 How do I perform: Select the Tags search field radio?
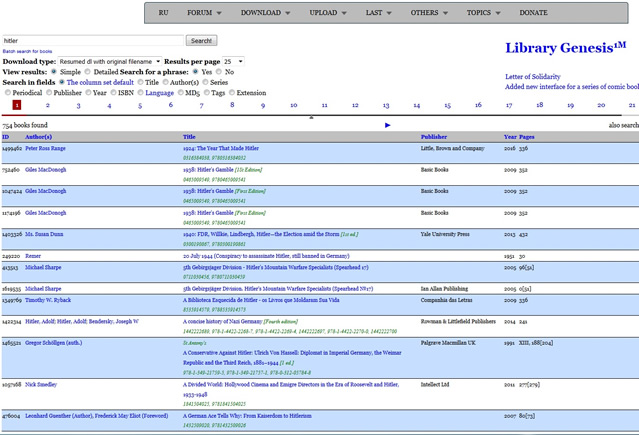click(207, 93)
